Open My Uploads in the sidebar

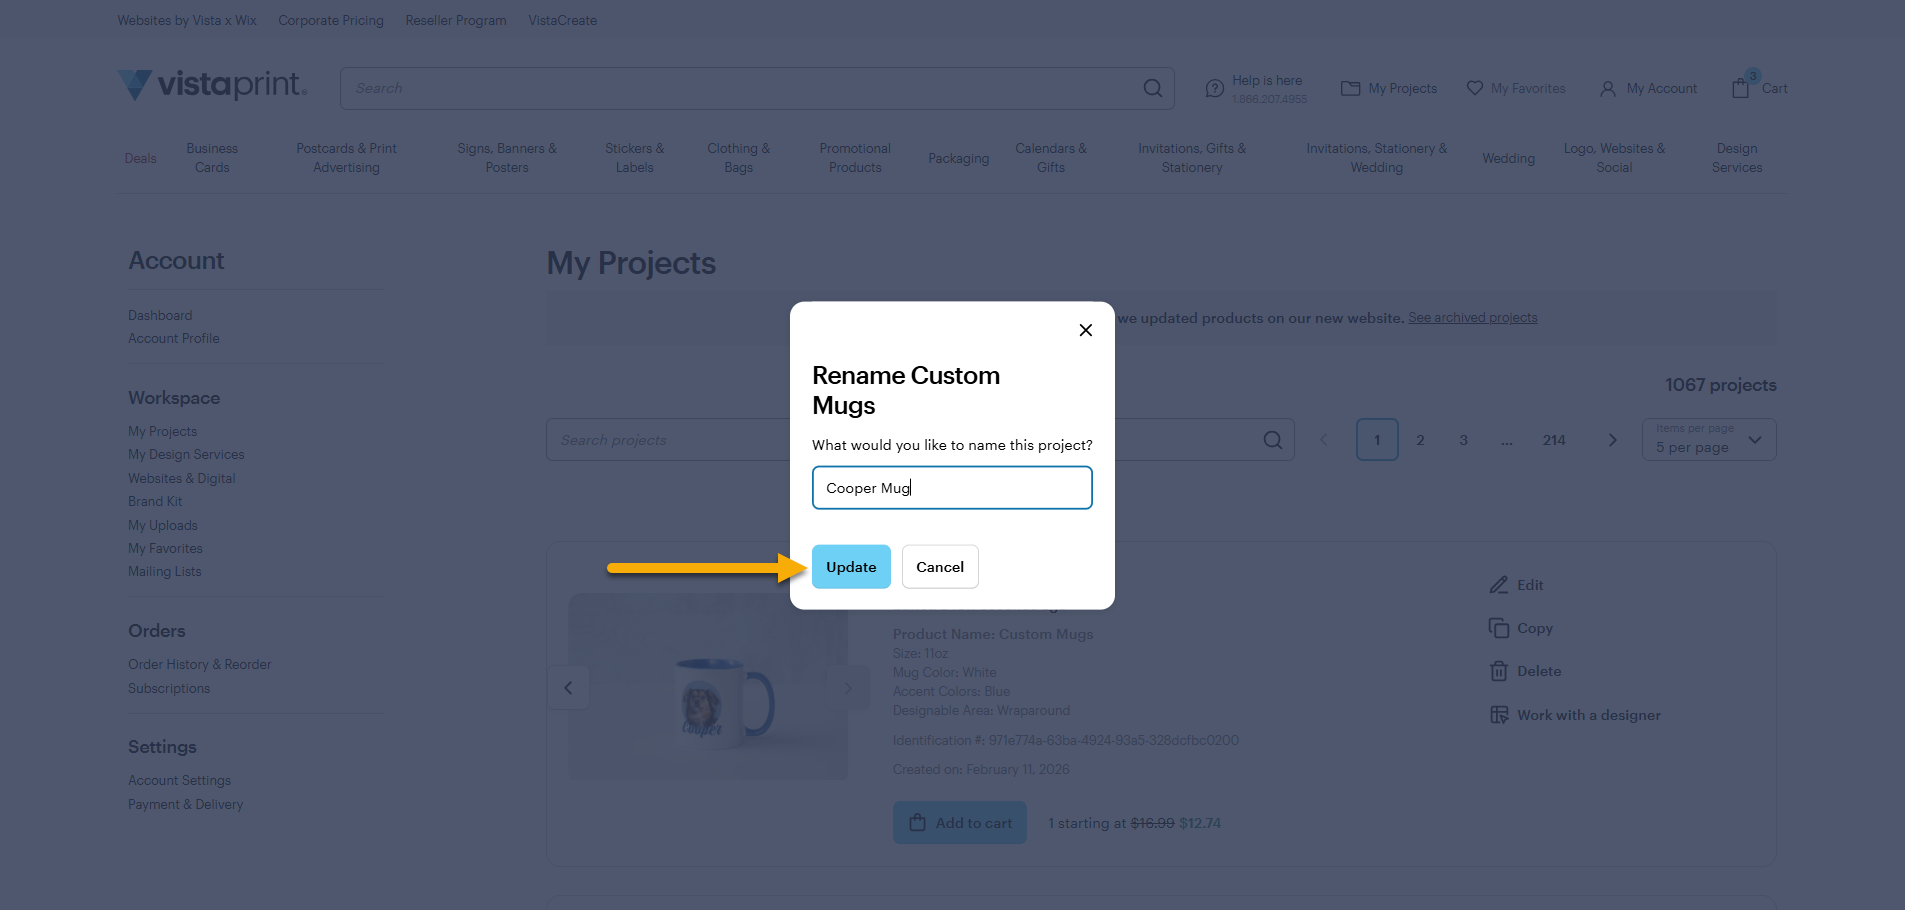point(163,525)
